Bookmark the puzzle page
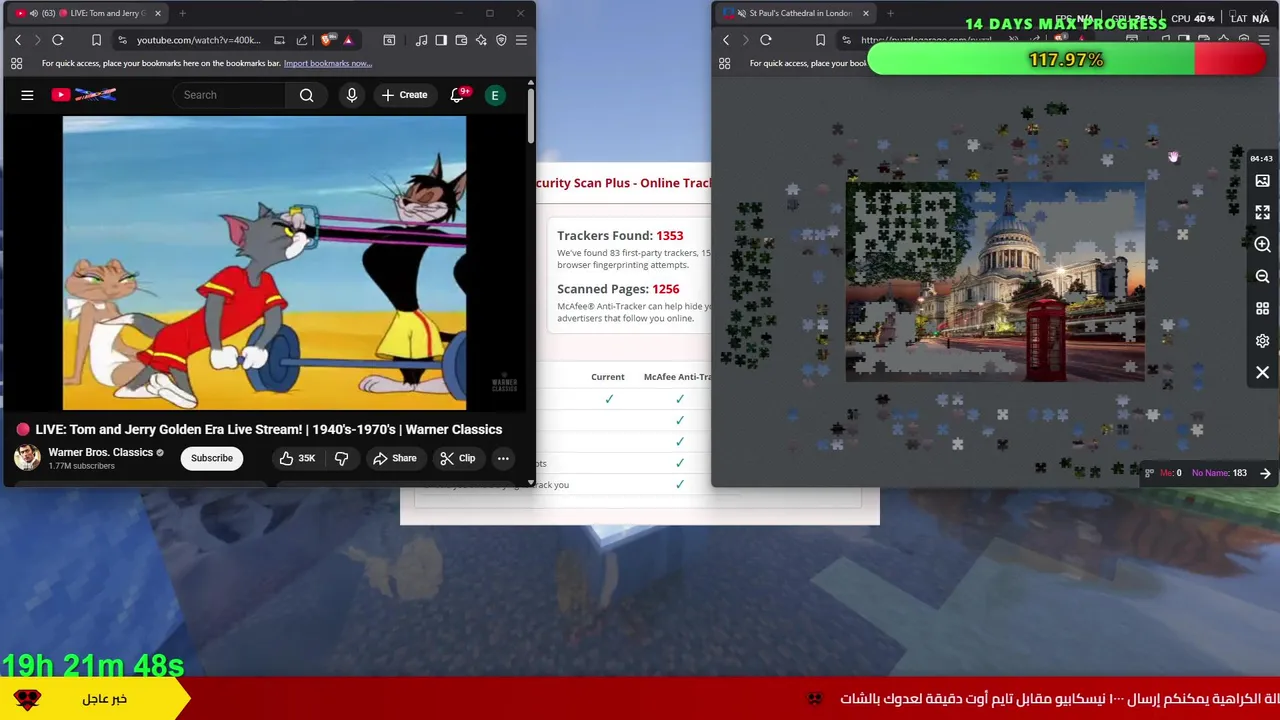This screenshot has height=720, width=1280. pos(820,40)
